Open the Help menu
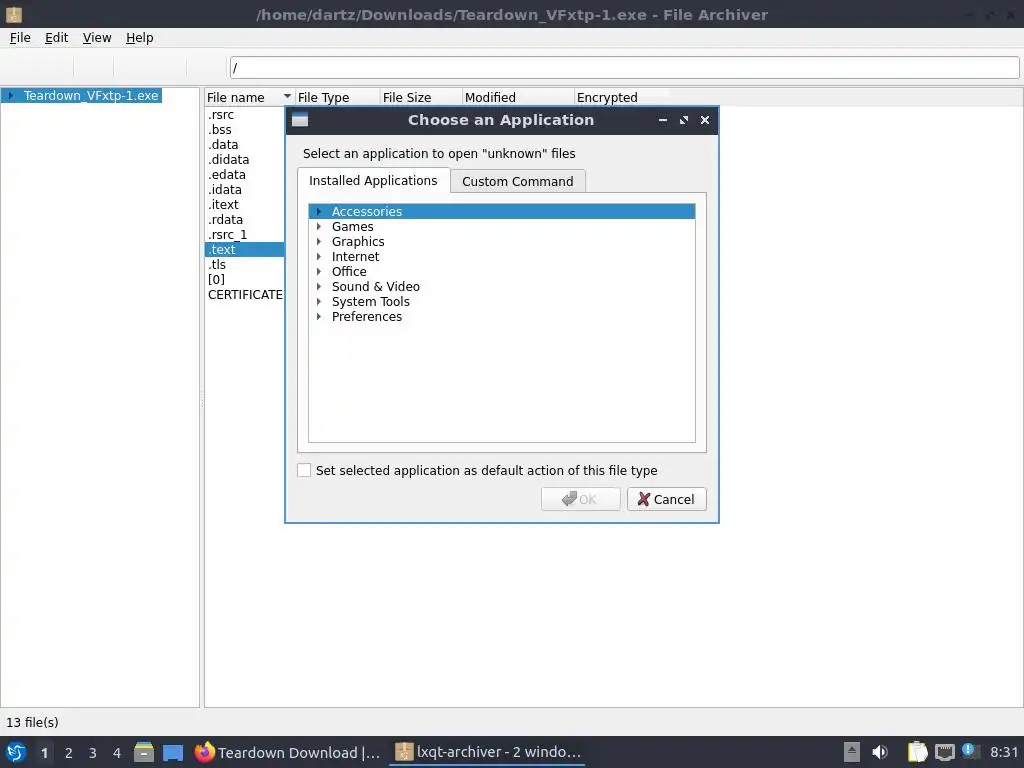This screenshot has height=768, width=1024. pos(140,38)
